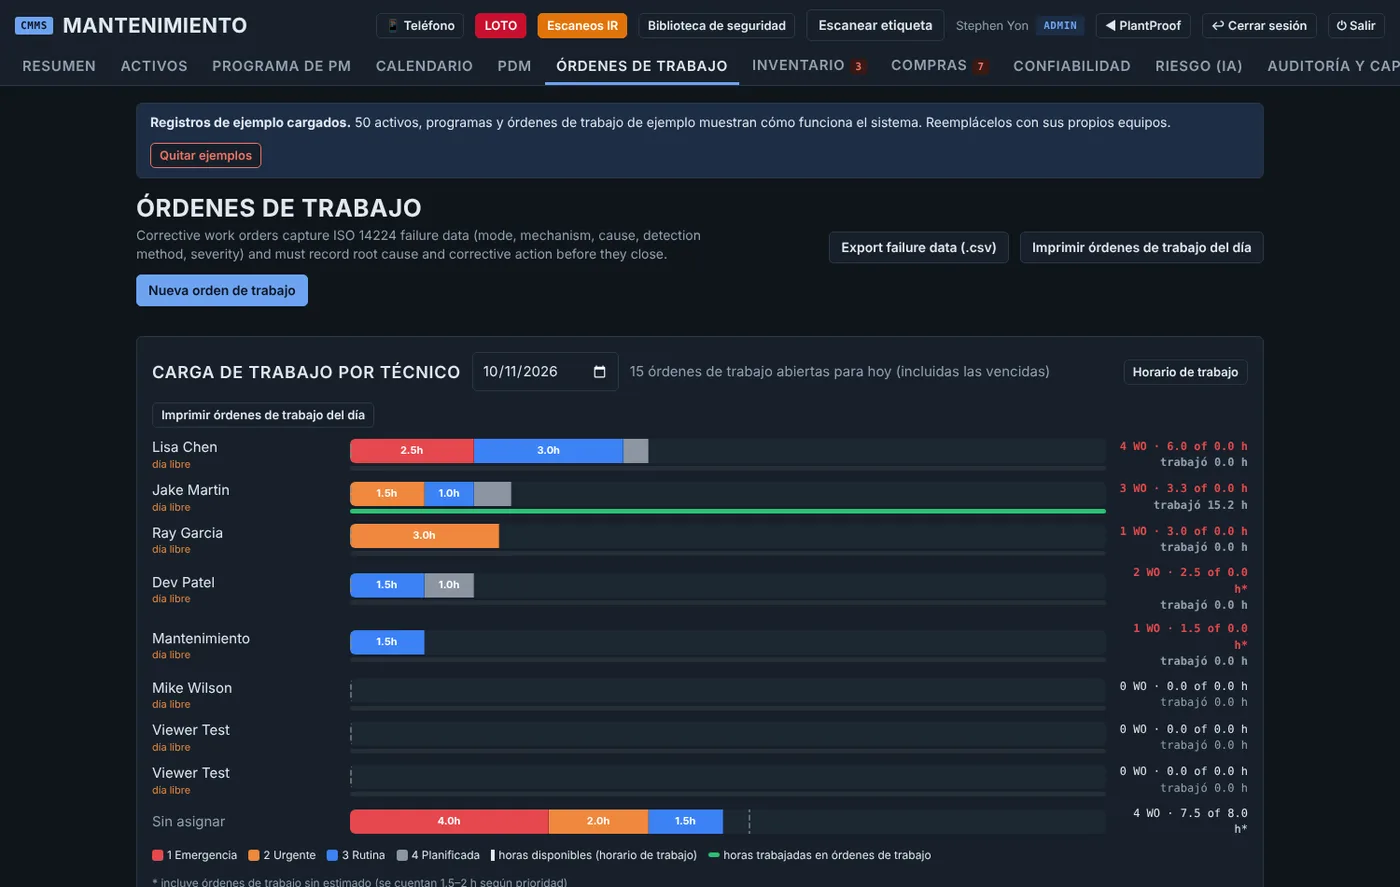Select the red 4.0h Sin asignar segment
This screenshot has height=887, width=1400.
pos(449,822)
